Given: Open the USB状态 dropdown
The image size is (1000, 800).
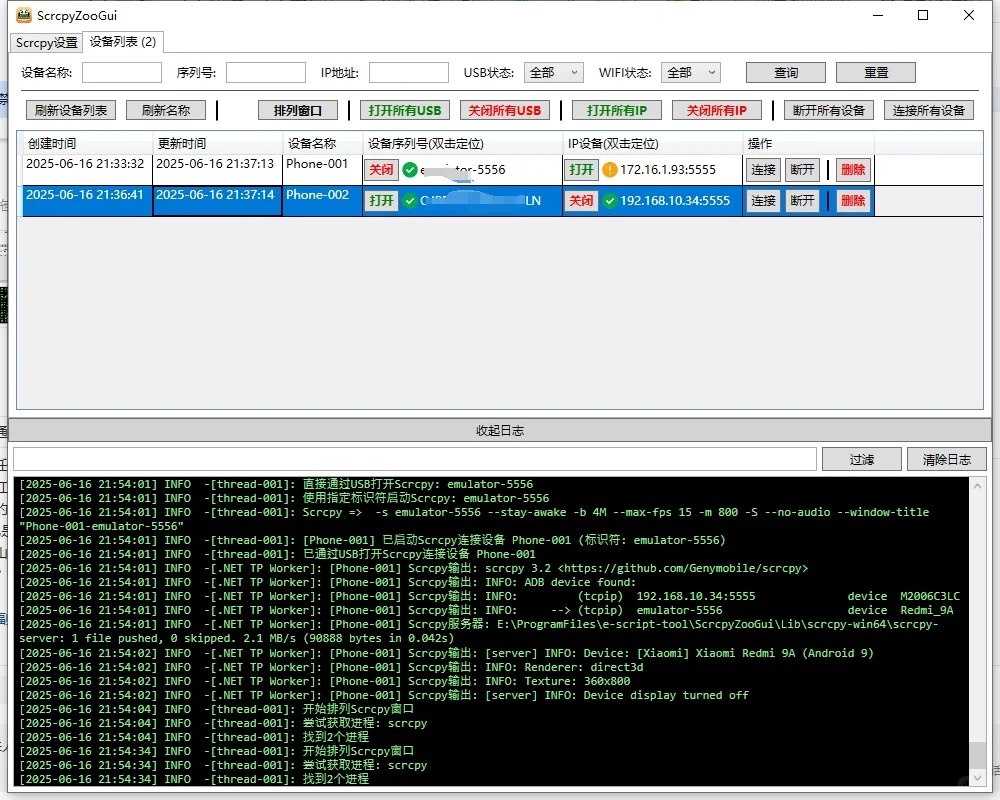Looking at the screenshot, I should pos(554,73).
